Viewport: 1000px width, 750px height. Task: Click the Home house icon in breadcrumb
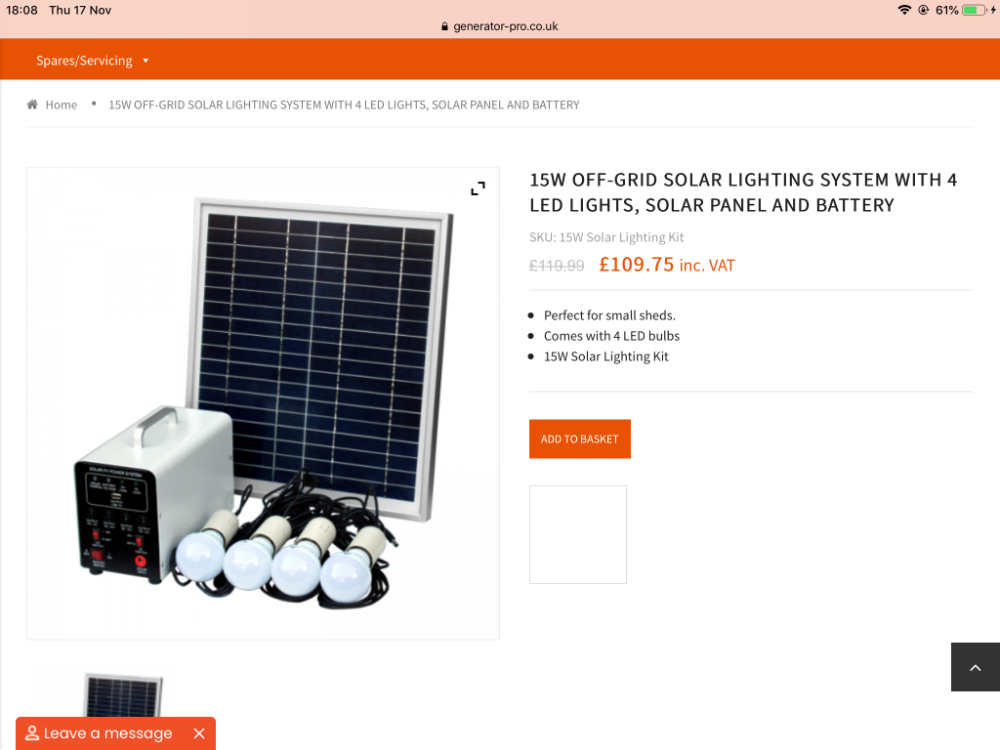(32, 105)
